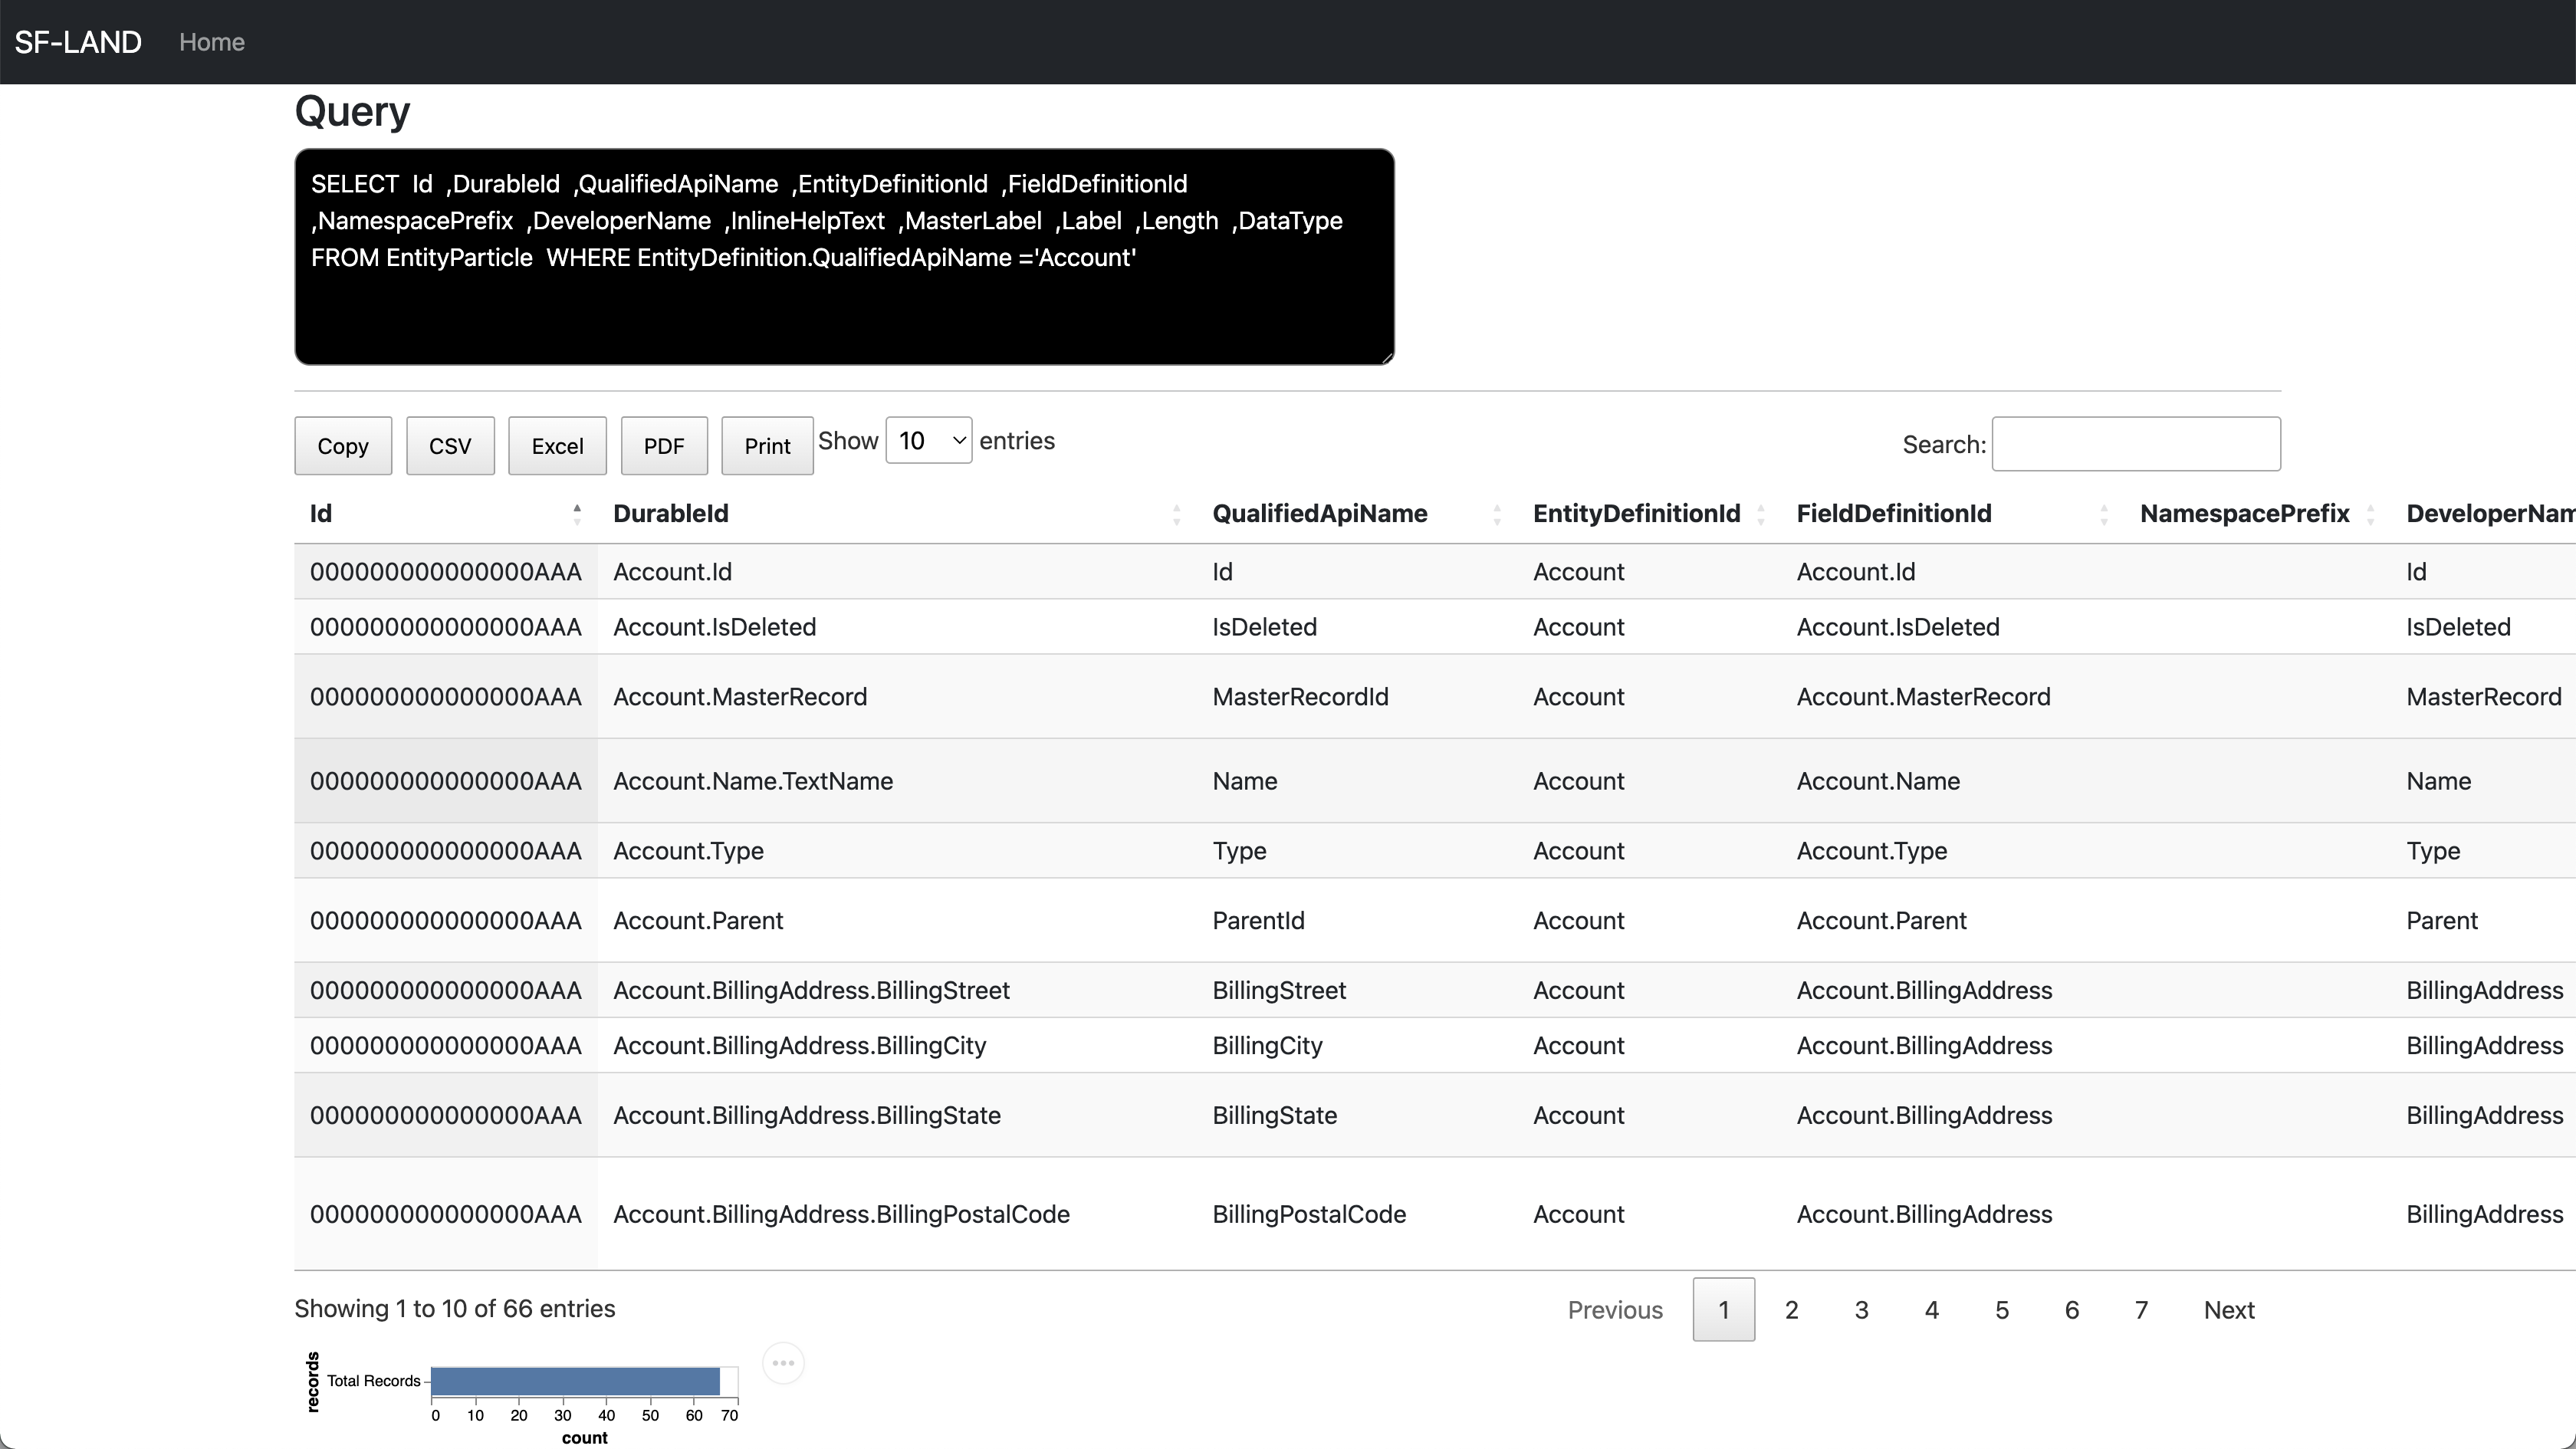Sort by FieldDefinitionId column header

coord(1893,514)
